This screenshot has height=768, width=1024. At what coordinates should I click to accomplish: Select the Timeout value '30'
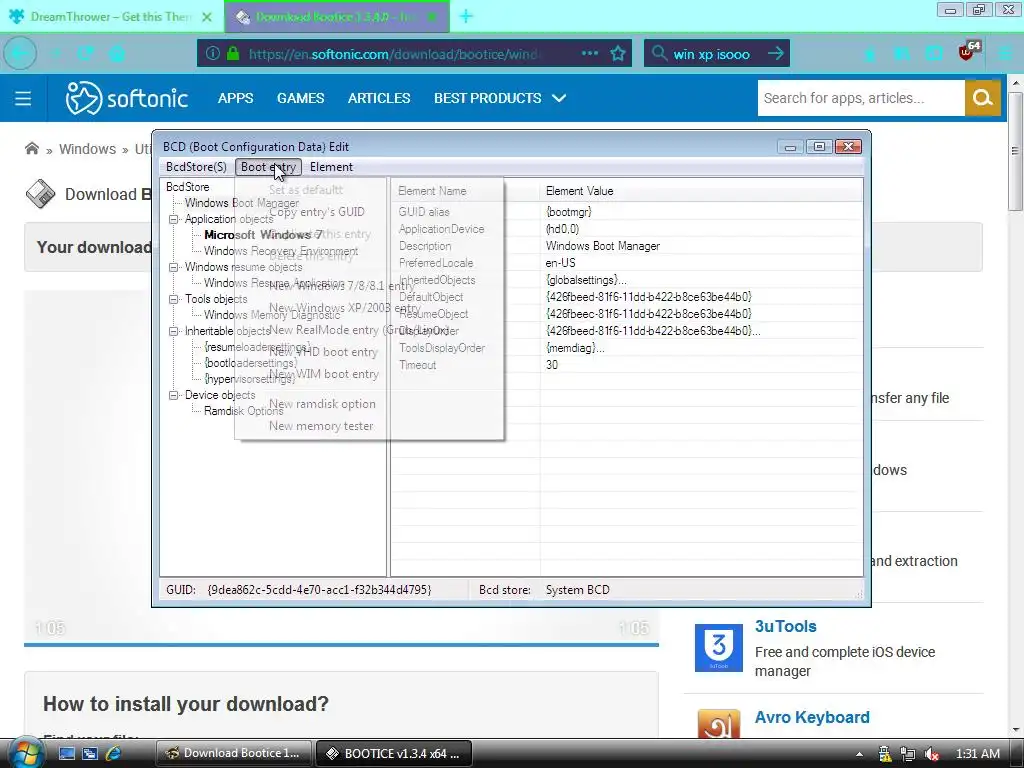pos(552,365)
